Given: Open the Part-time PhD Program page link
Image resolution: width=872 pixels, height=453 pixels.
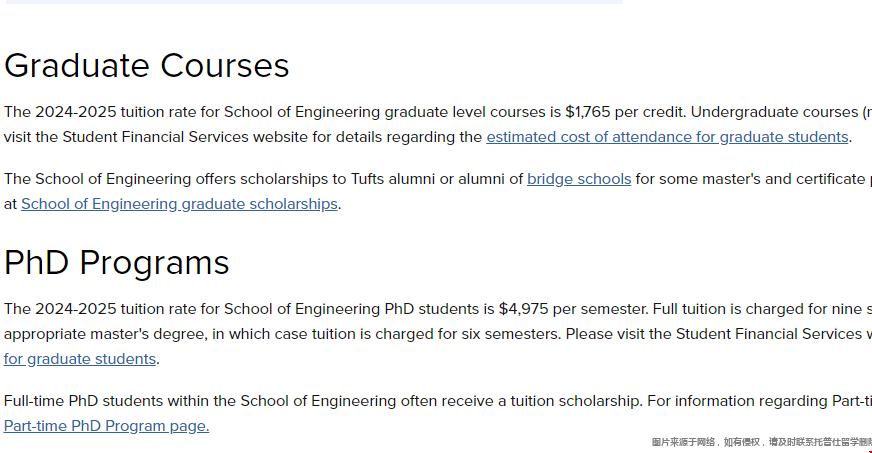Looking at the screenshot, I should pos(106,426).
